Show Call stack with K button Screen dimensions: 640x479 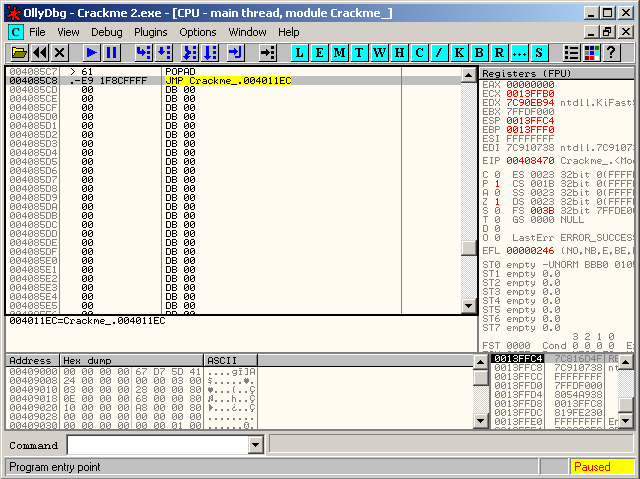[459, 53]
